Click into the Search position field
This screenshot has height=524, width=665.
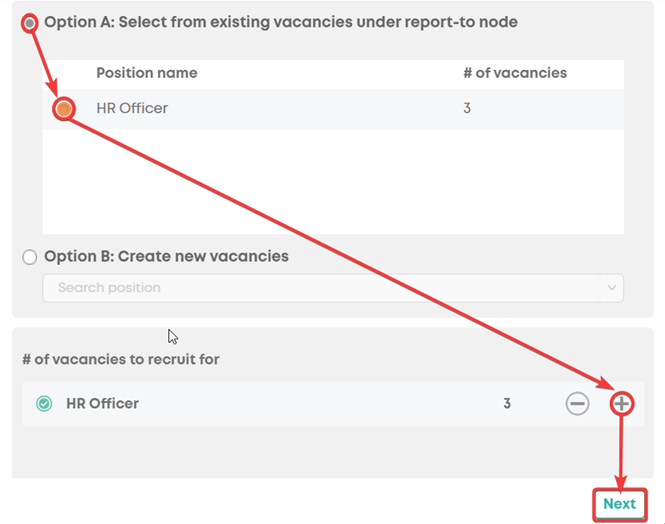tap(333, 288)
